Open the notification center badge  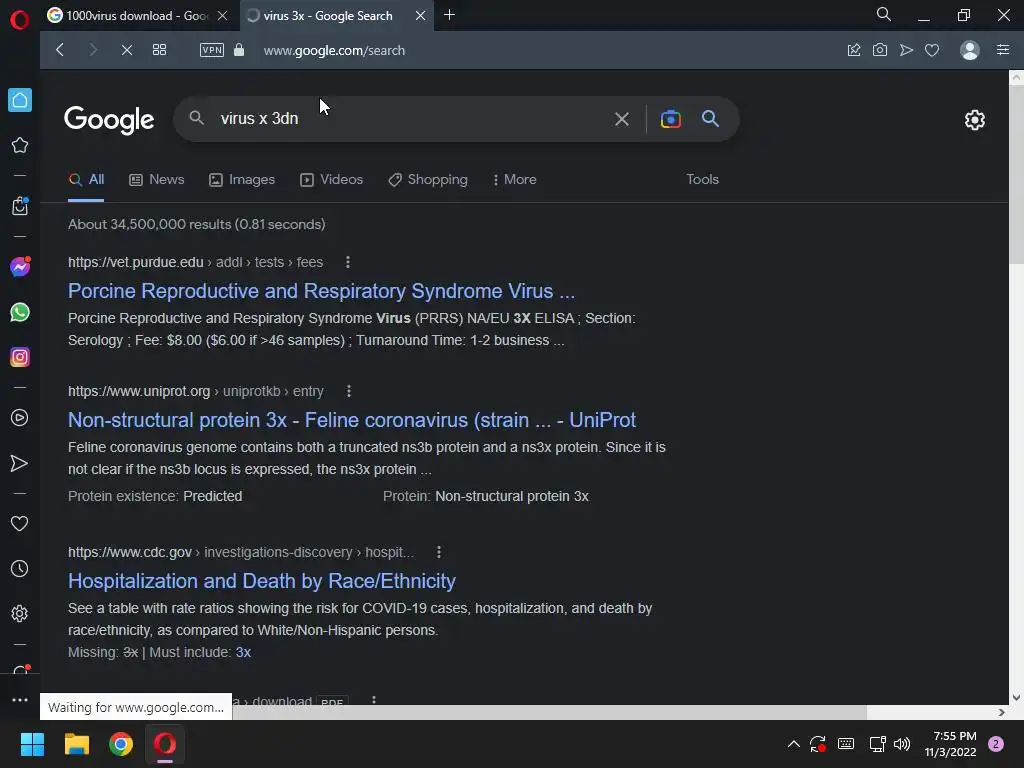tap(996, 744)
